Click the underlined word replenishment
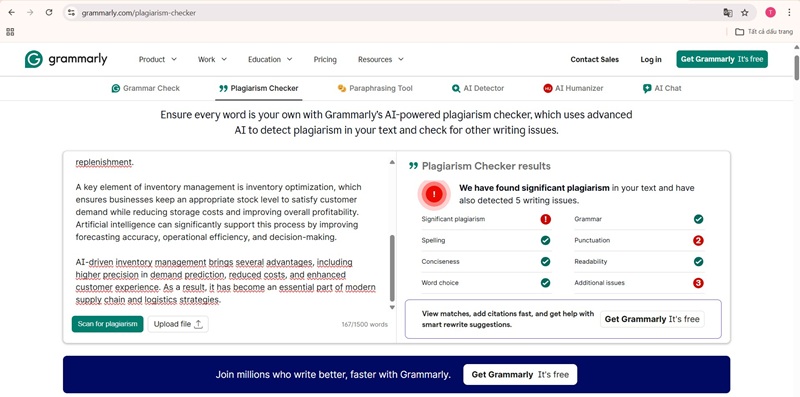Image resolution: width=800 pixels, height=397 pixels. pyautogui.click(x=104, y=162)
